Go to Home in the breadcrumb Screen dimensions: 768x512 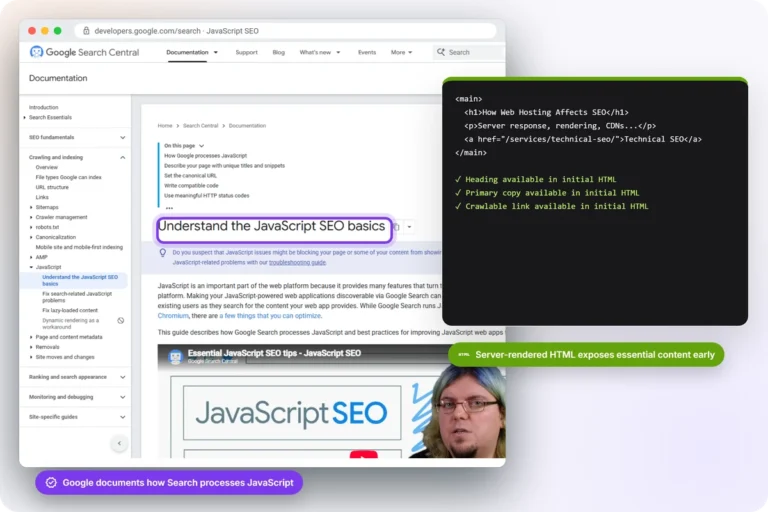165,125
